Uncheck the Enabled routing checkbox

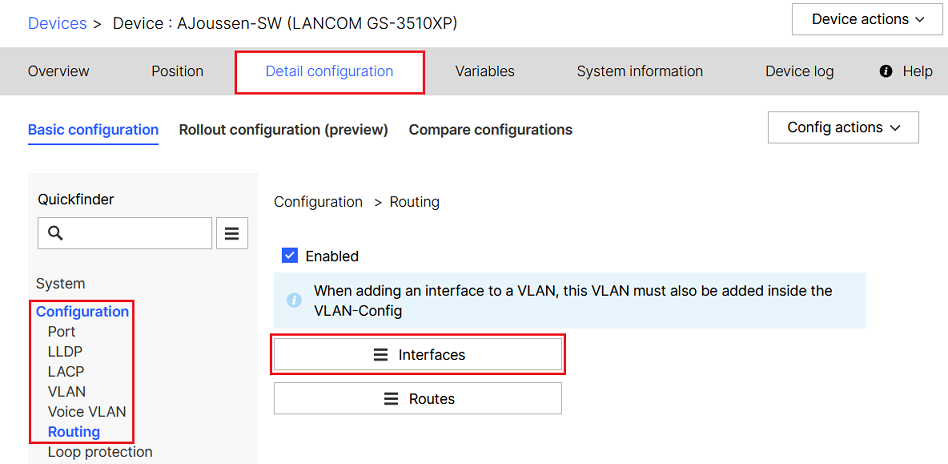point(290,256)
